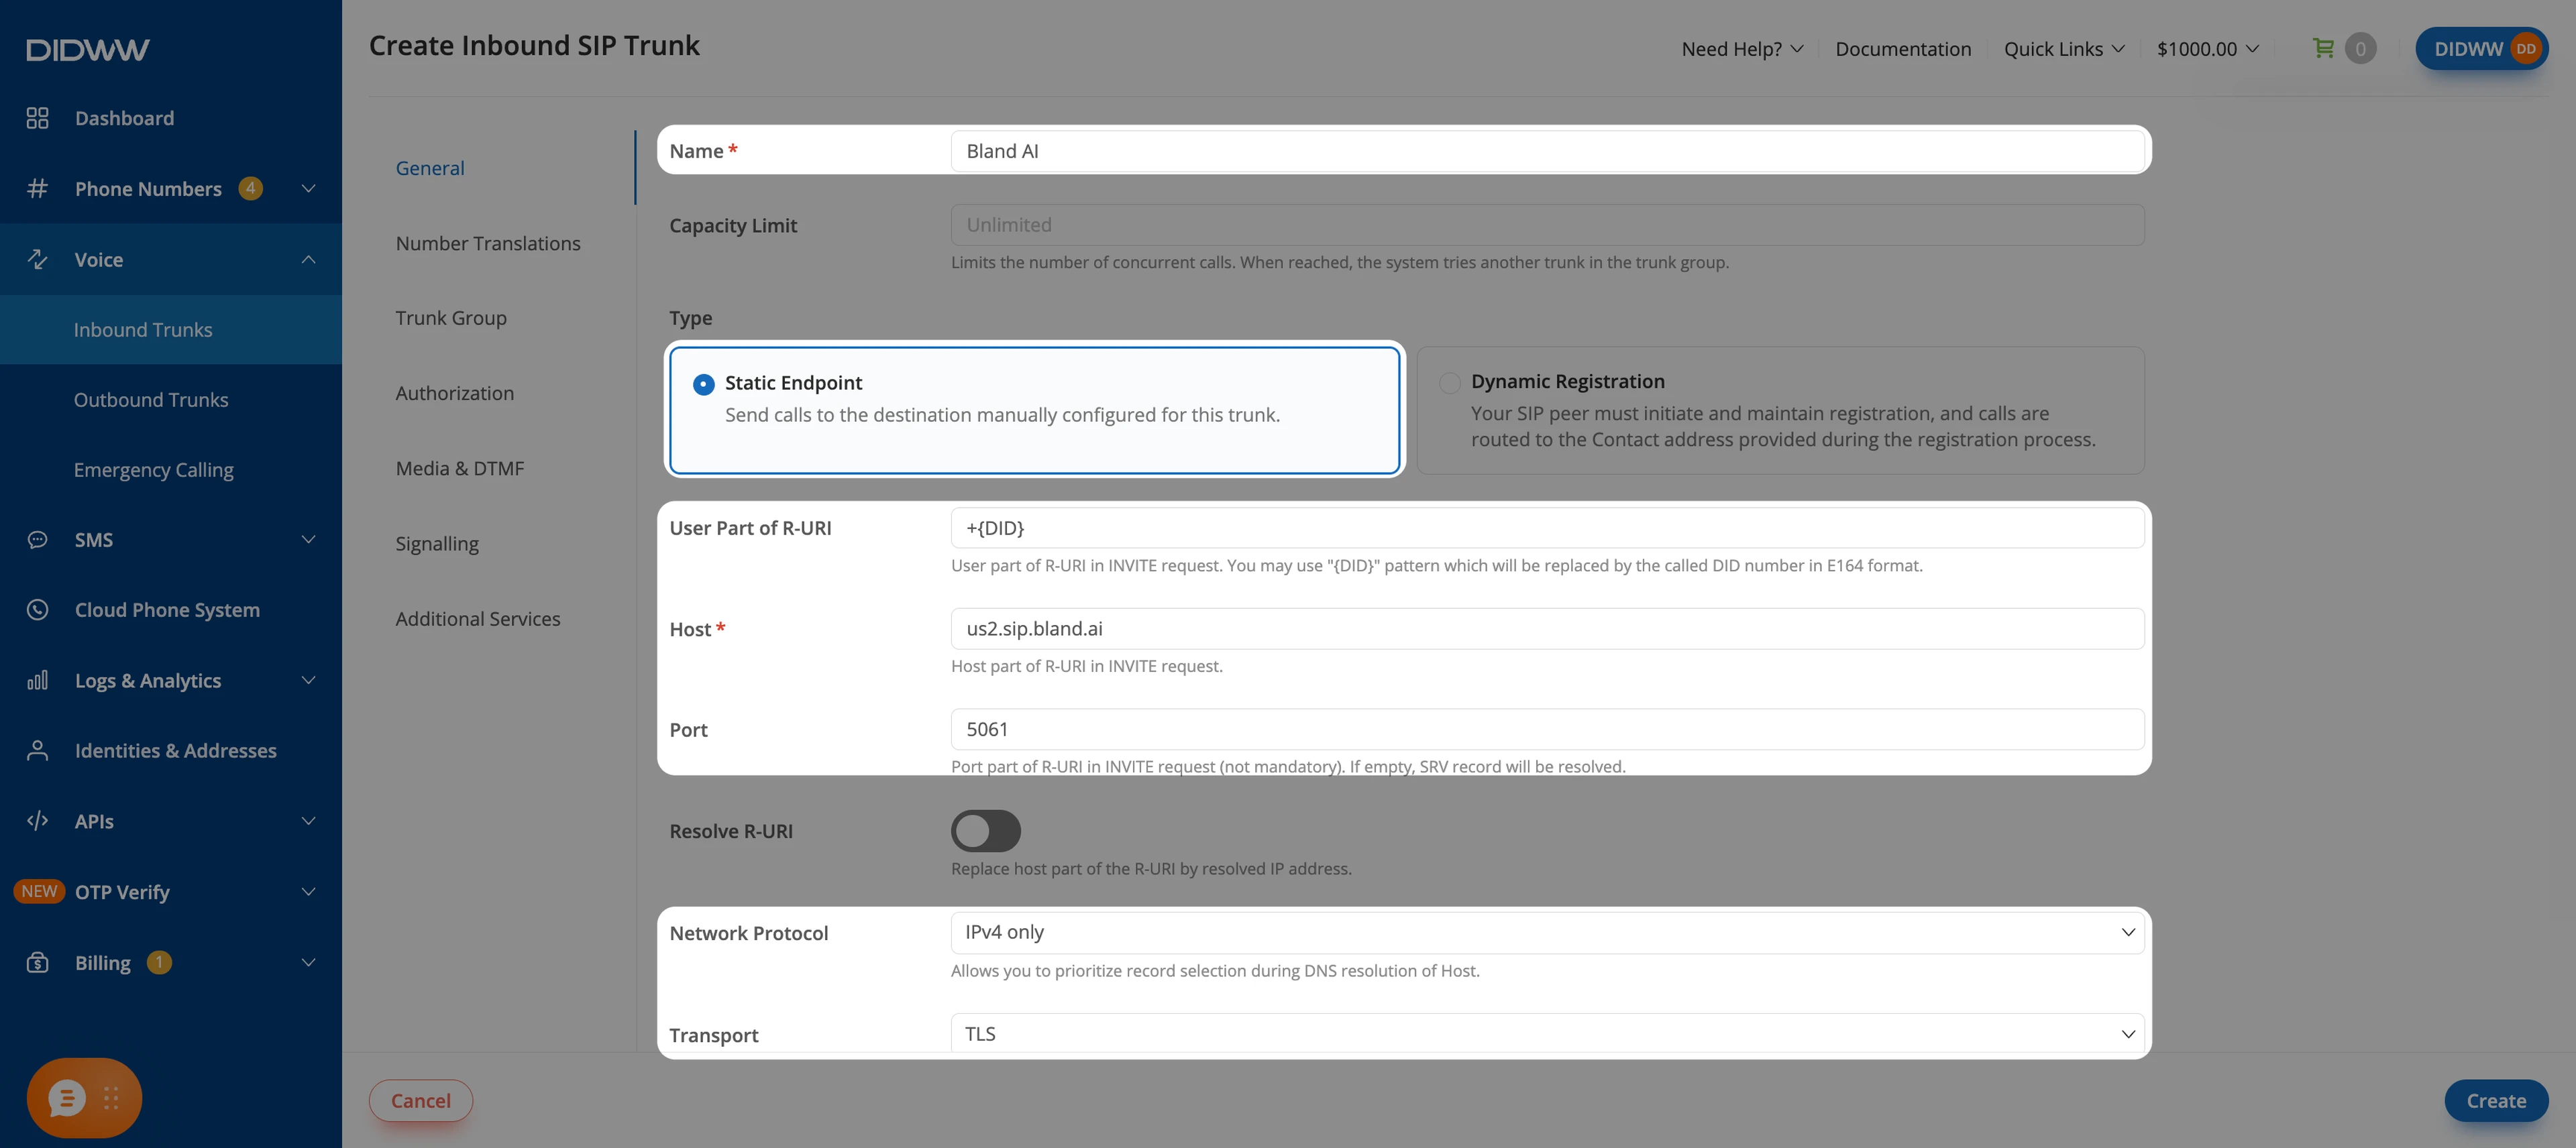
Task: Expand the Phone Numbers sidebar section
Action: click(308, 188)
